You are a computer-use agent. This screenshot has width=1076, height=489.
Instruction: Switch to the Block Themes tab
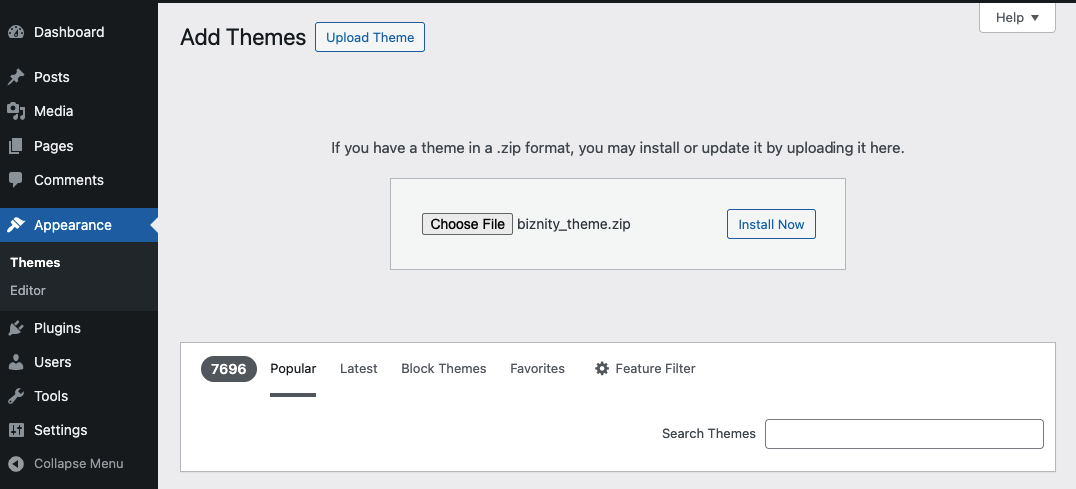point(443,369)
